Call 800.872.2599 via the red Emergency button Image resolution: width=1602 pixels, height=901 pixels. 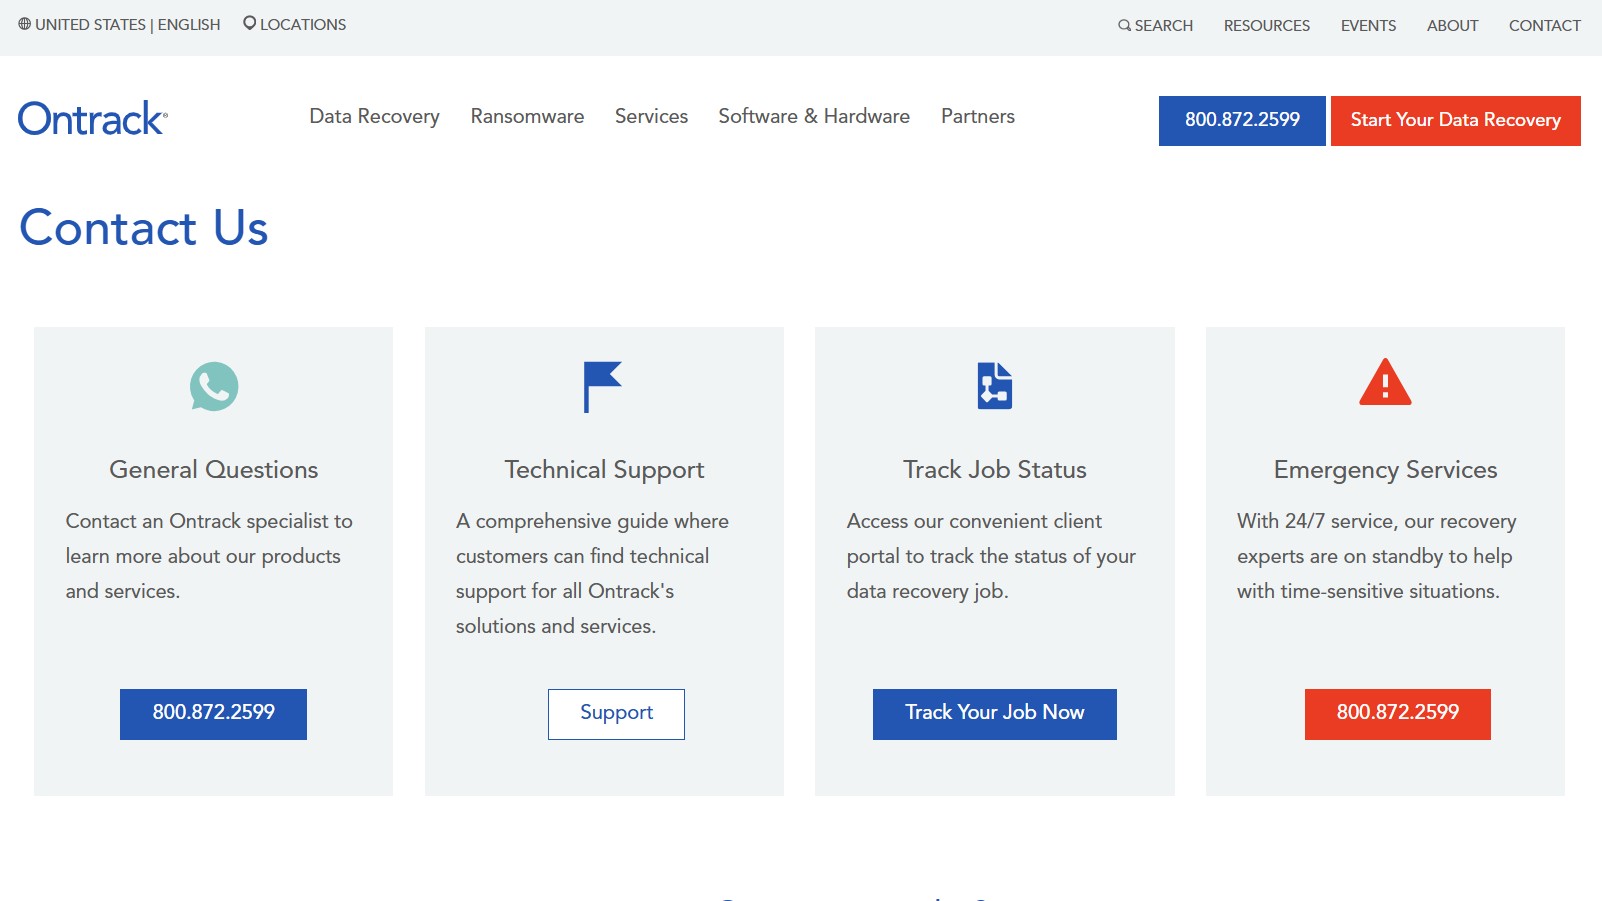[1396, 713]
